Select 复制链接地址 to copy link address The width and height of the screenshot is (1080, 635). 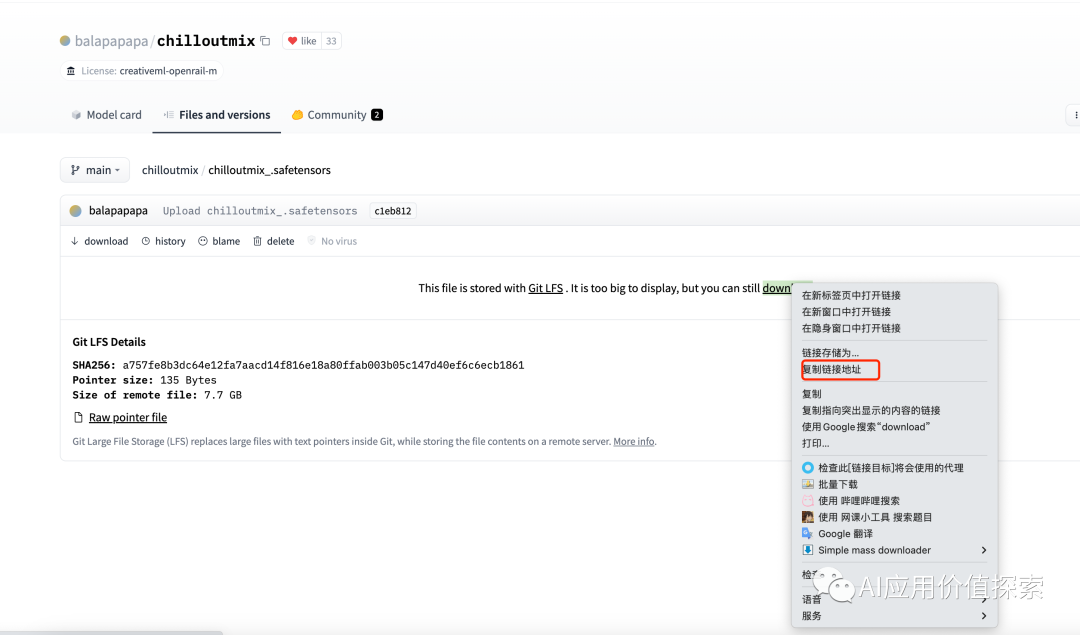(840, 370)
